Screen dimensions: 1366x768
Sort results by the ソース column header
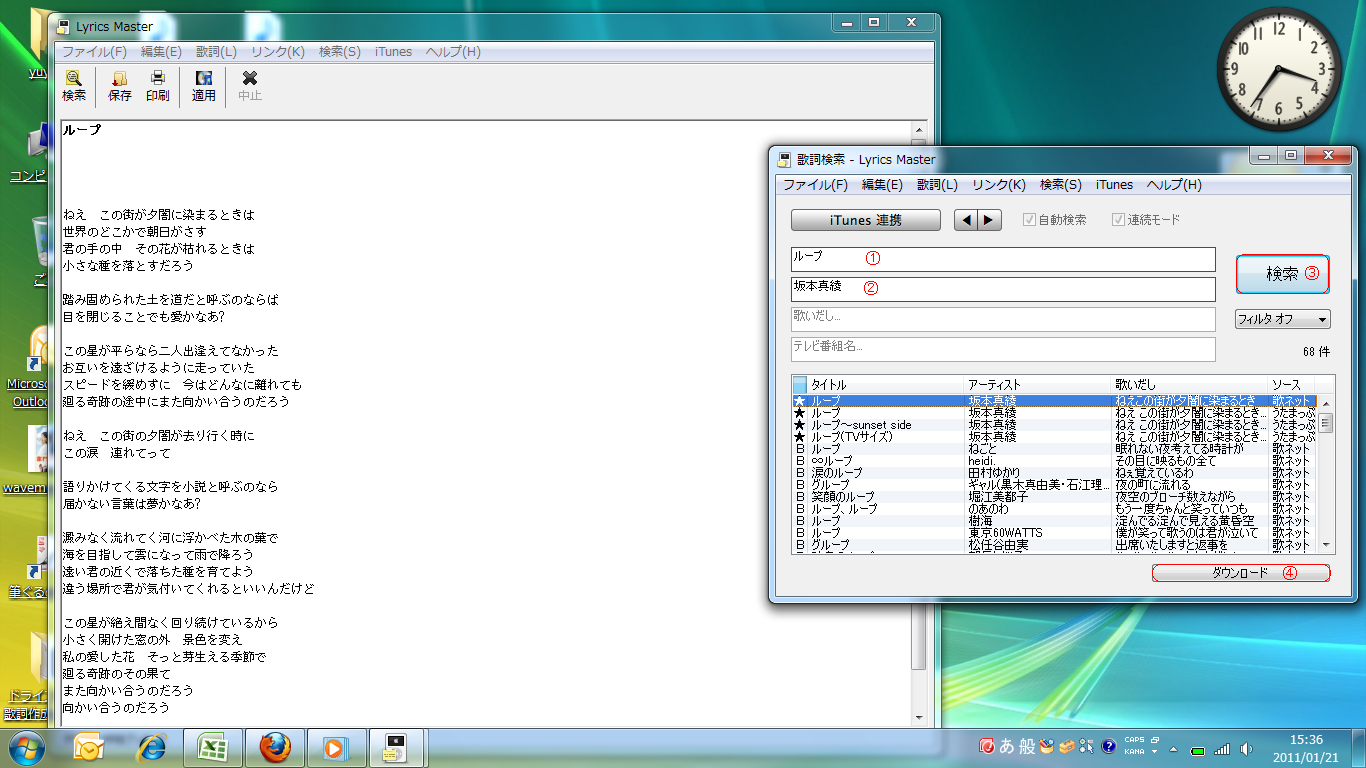click(1293, 385)
